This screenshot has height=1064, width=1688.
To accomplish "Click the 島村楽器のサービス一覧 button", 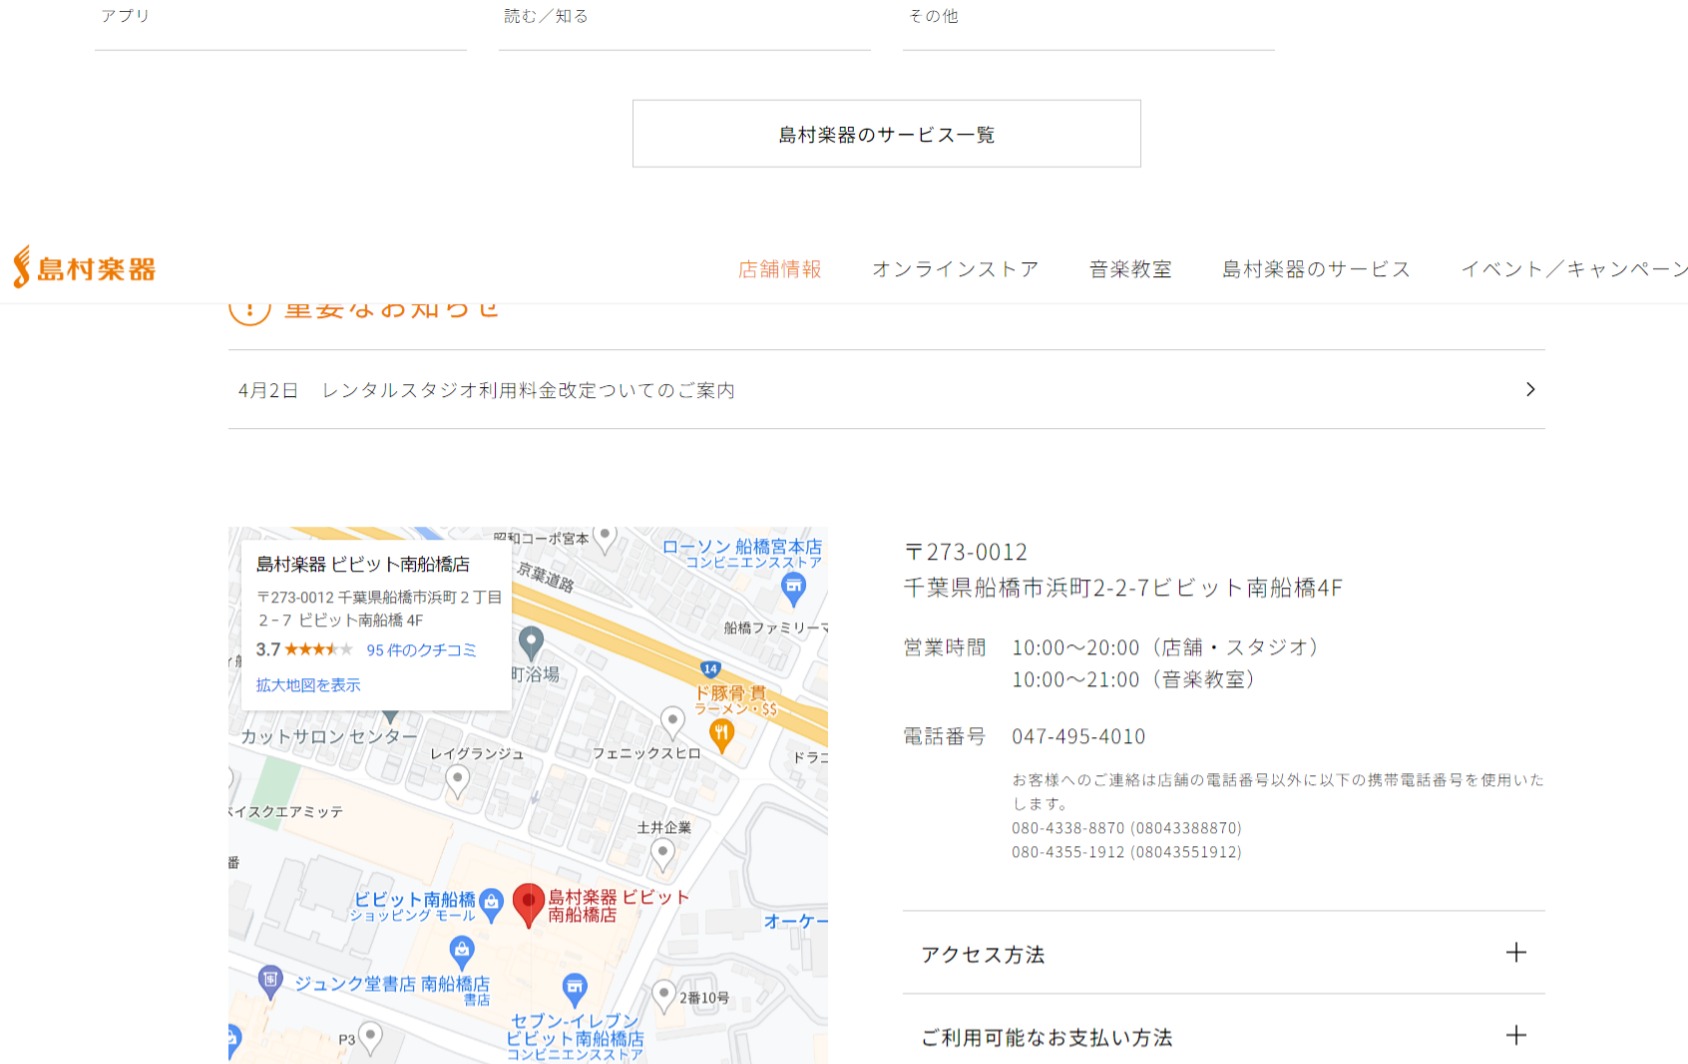I will [x=886, y=134].
